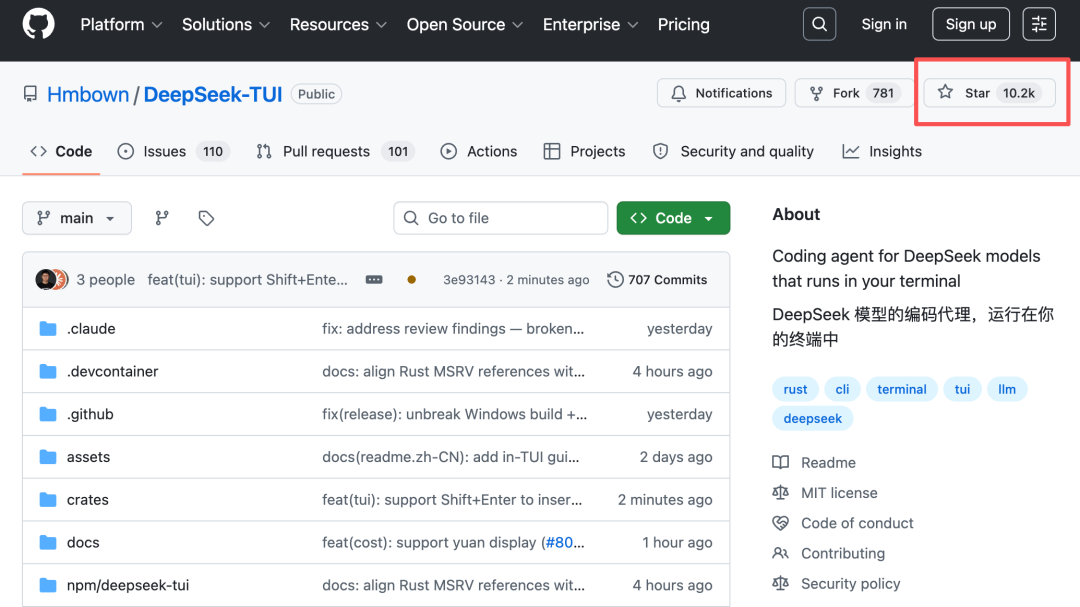Image resolution: width=1080 pixels, height=607 pixels.
Task: Select the Code tab
Action: [x=61, y=152]
